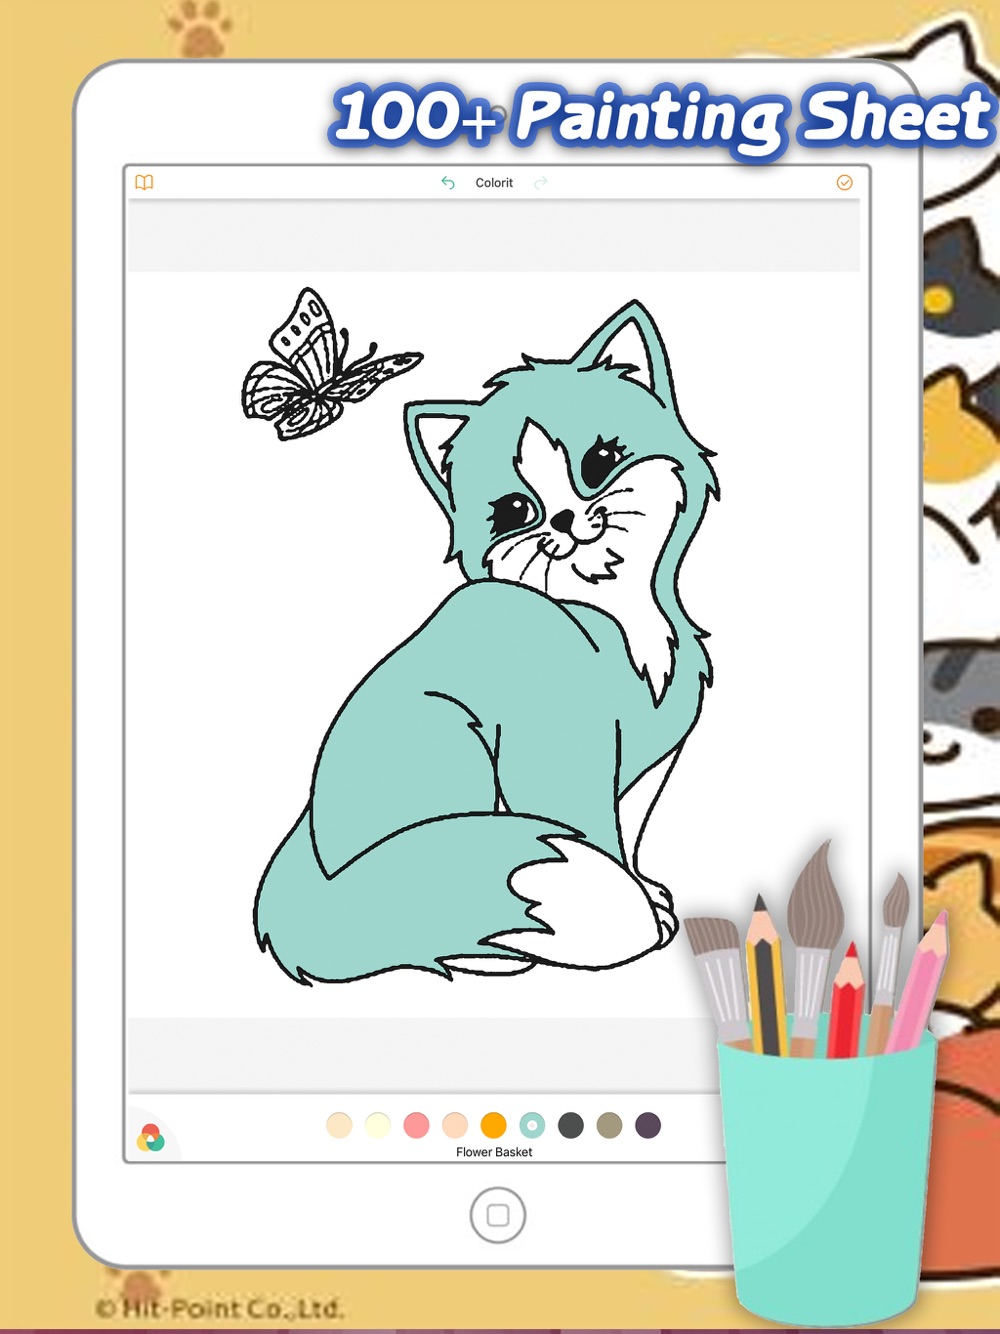1000x1334 pixels.
Task: Tap the orange checkmark done icon
Action: coord(844,182)
